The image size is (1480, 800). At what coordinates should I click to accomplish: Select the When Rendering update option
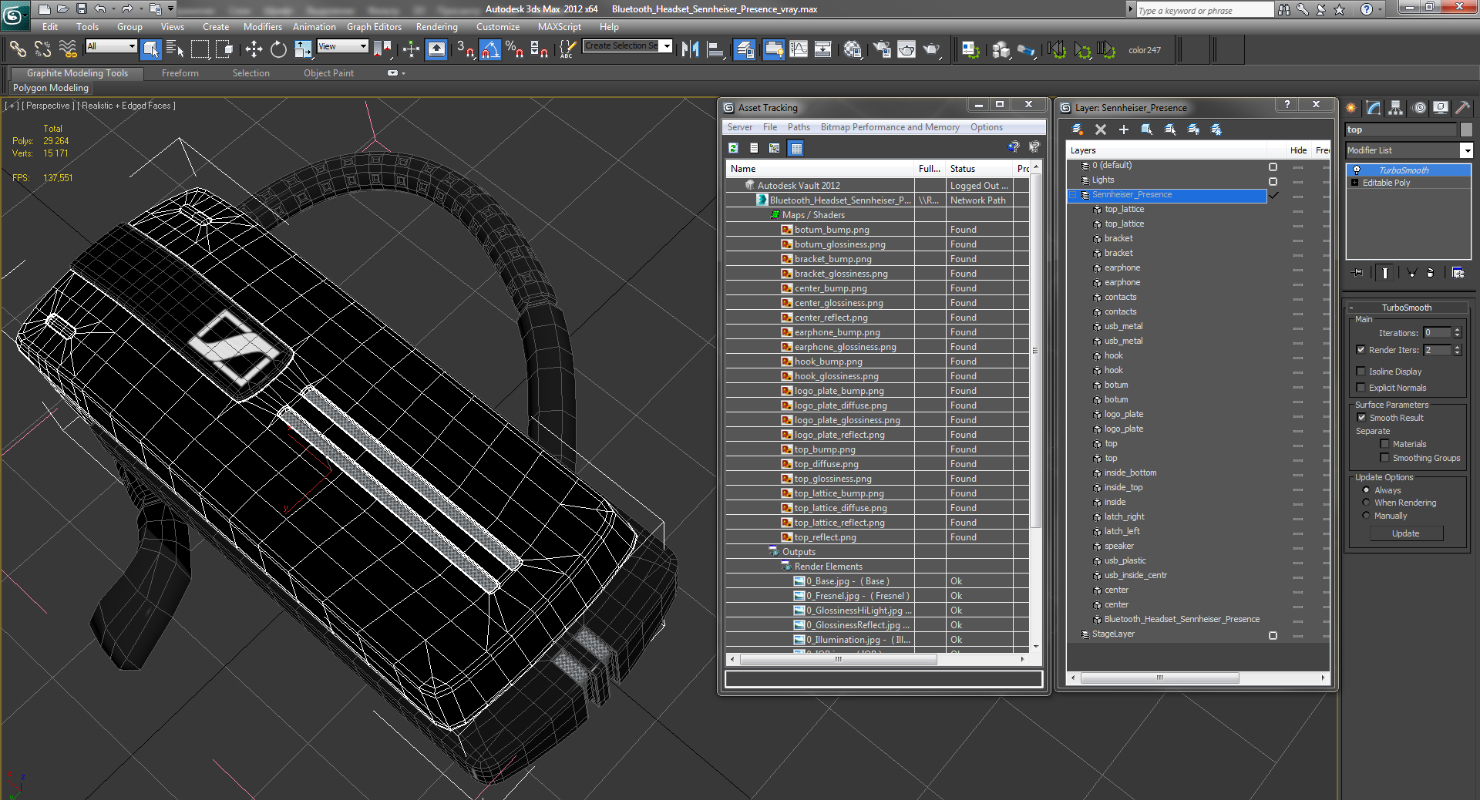tap(1367, 503)
